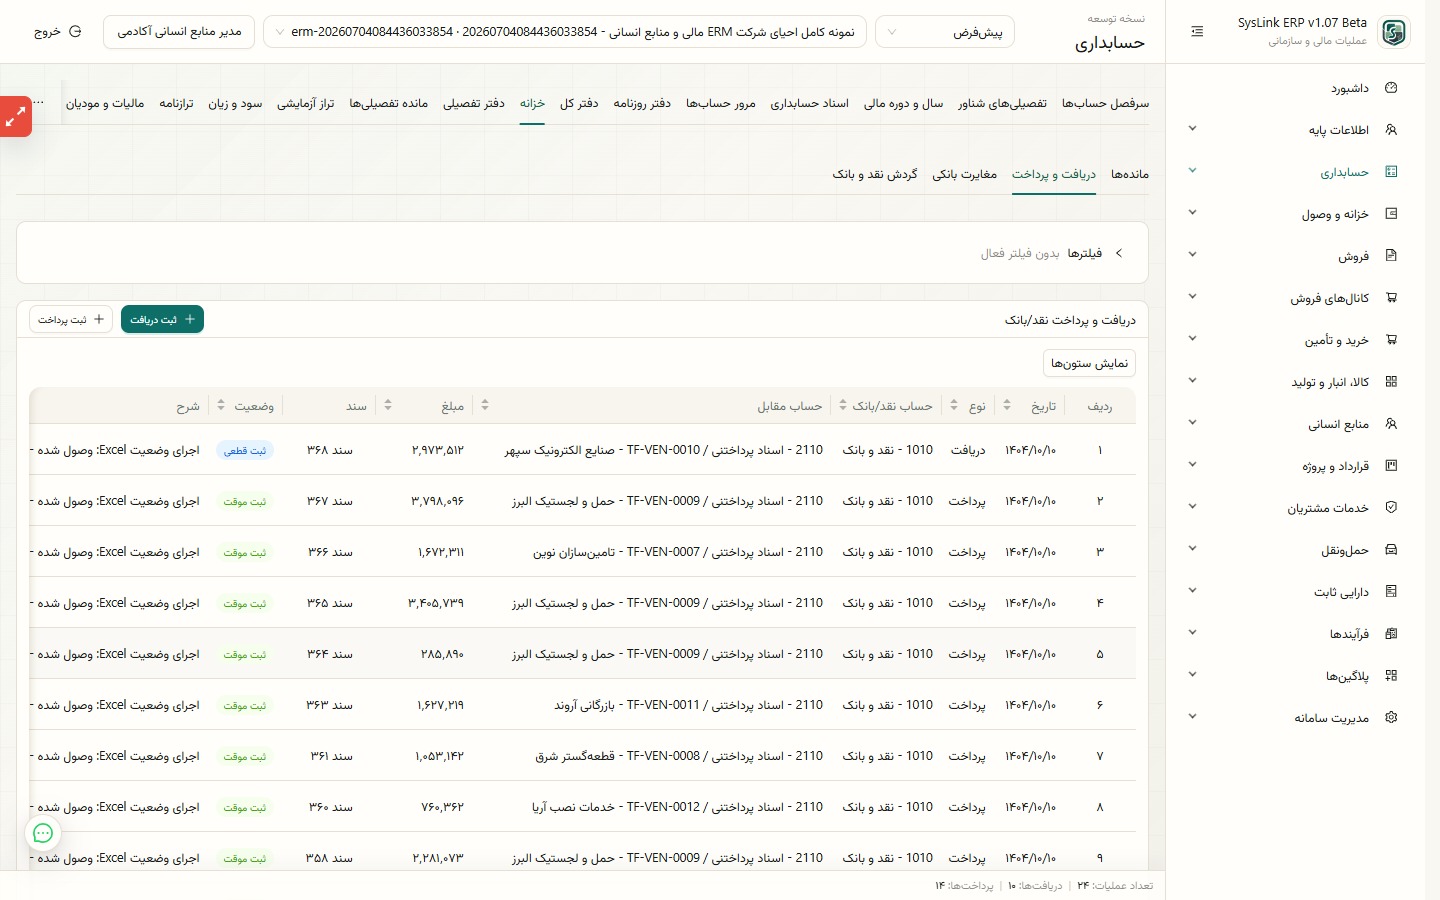Open the پیش‌فرض dropdown

(x=945, y=32)
